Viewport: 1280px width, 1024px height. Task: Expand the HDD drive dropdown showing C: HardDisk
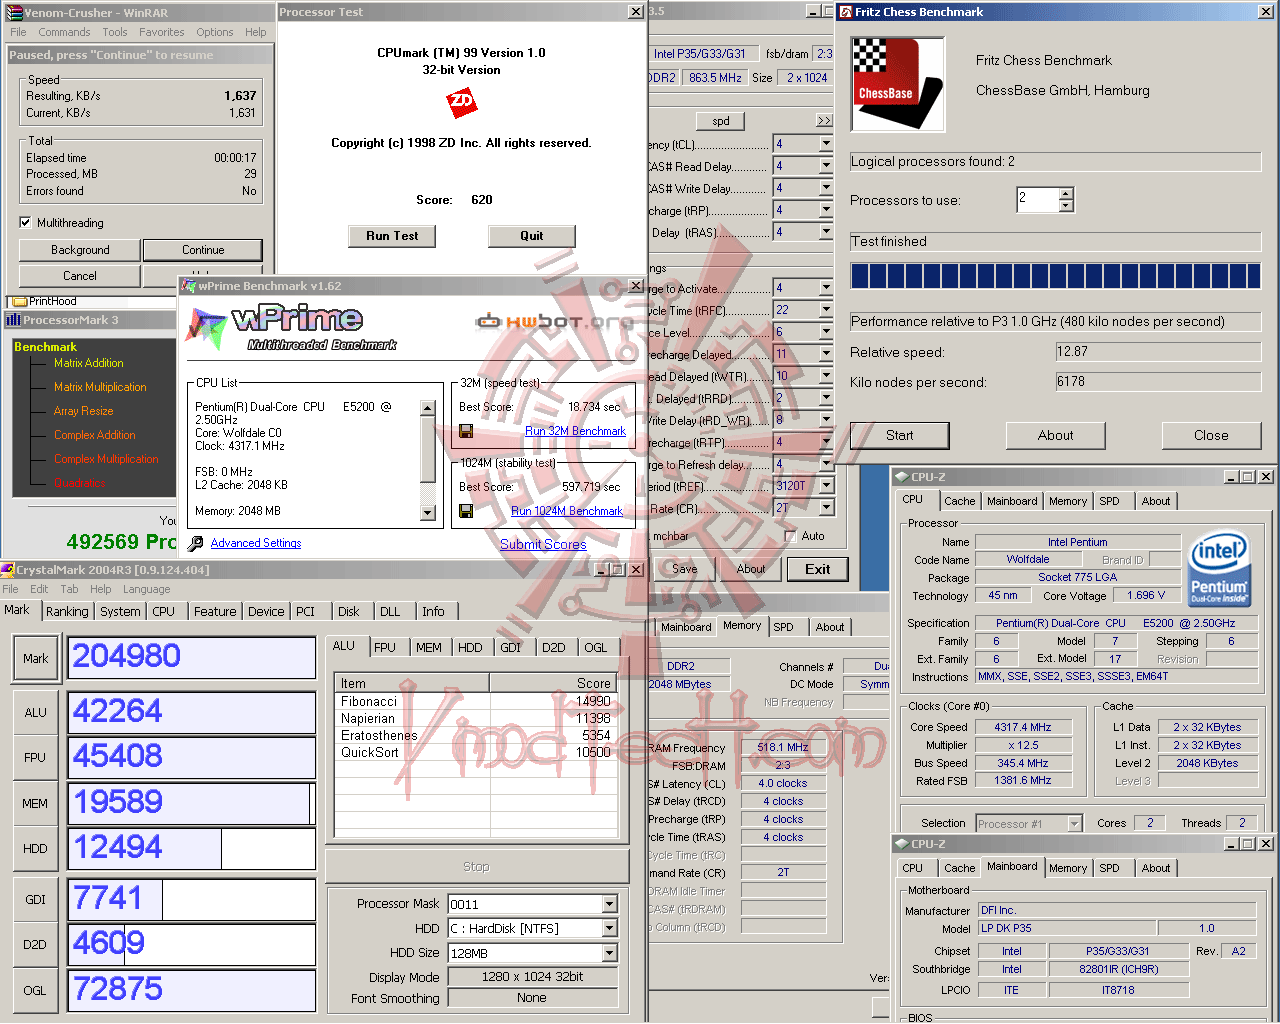(x=610, y=929)
